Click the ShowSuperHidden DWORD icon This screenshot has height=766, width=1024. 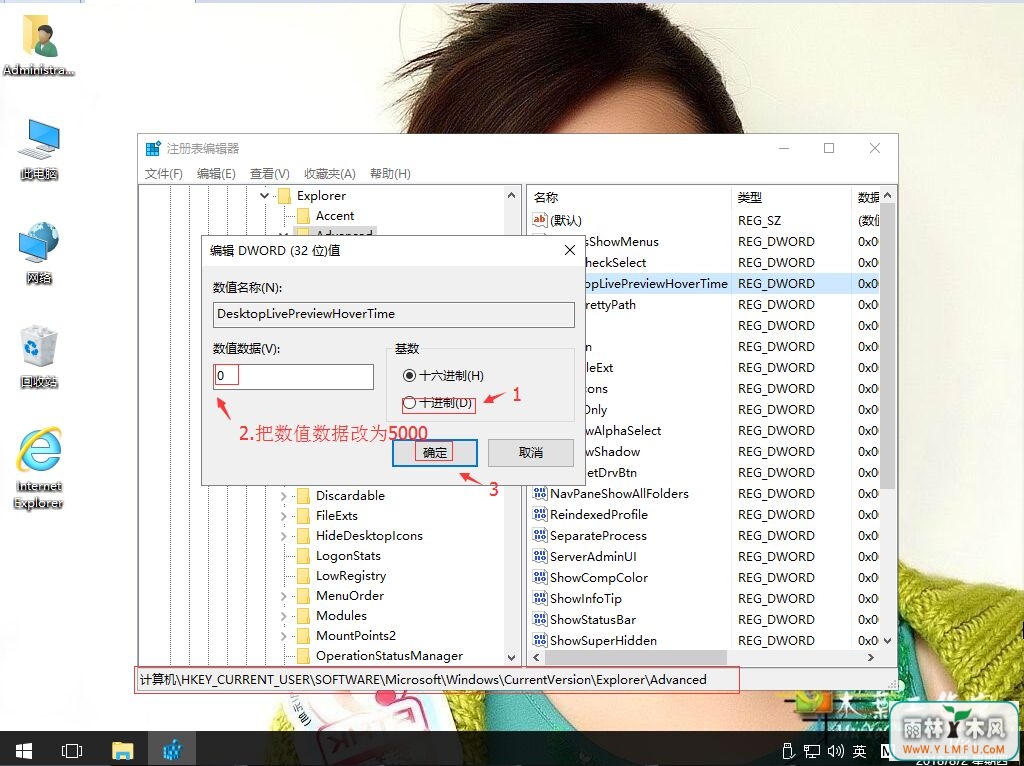539,639
